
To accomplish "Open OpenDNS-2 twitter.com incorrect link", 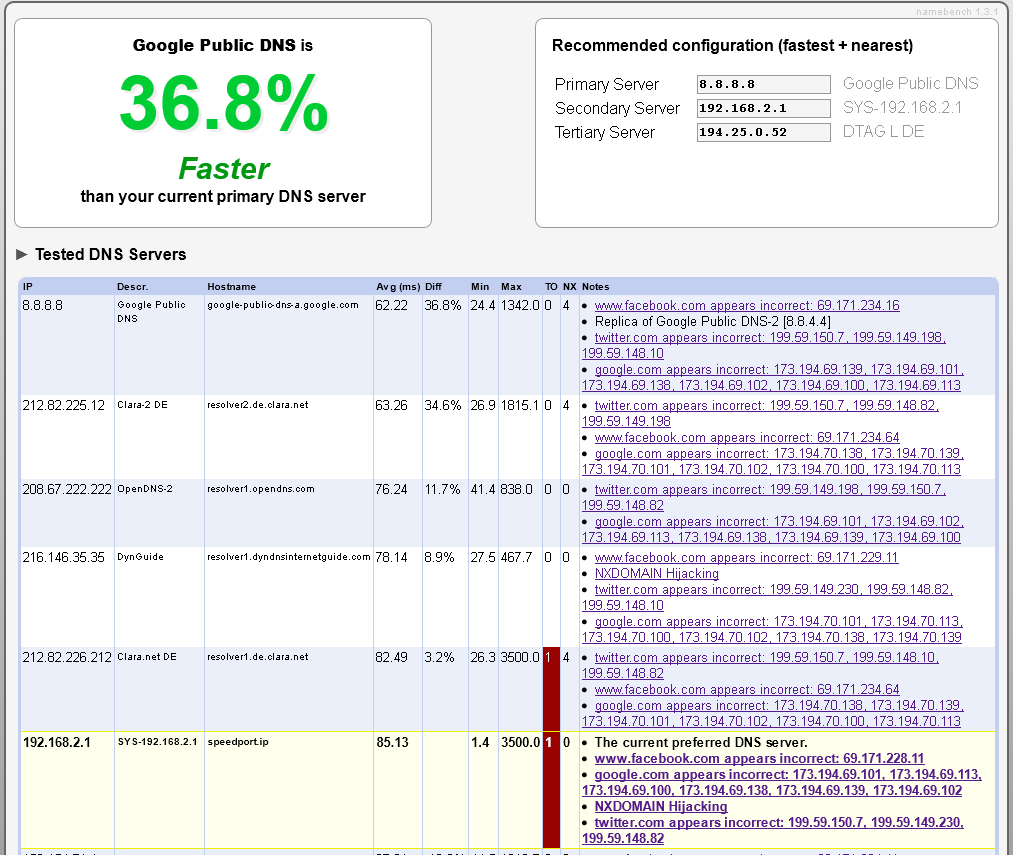I will 769,490.
